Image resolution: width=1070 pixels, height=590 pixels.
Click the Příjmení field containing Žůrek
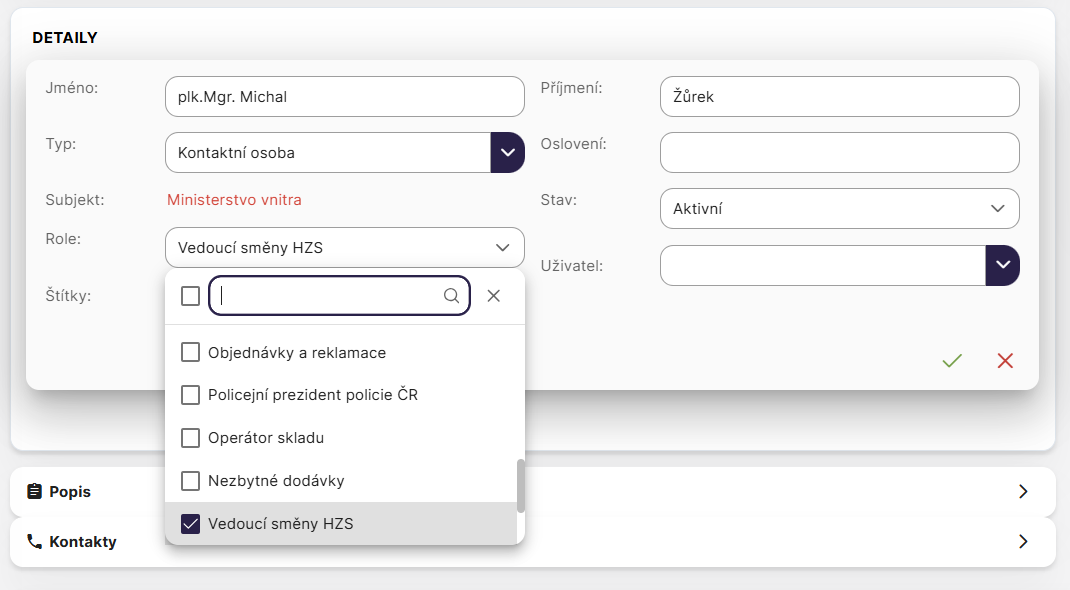pos(839,97)
